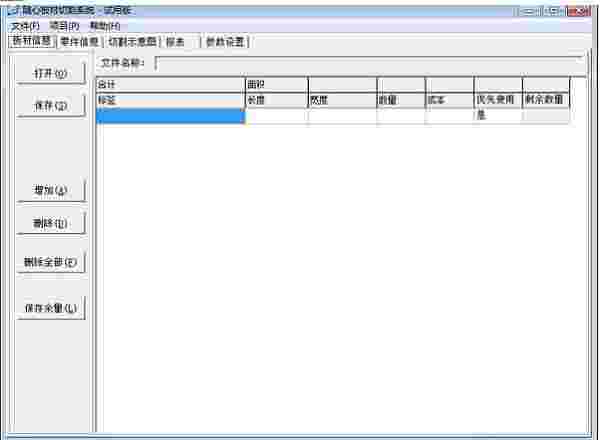Image resolution: width=600 pixels, height=440 pixels.
Task: Click the 合计 summary cell
Action: tap(170, 85)
